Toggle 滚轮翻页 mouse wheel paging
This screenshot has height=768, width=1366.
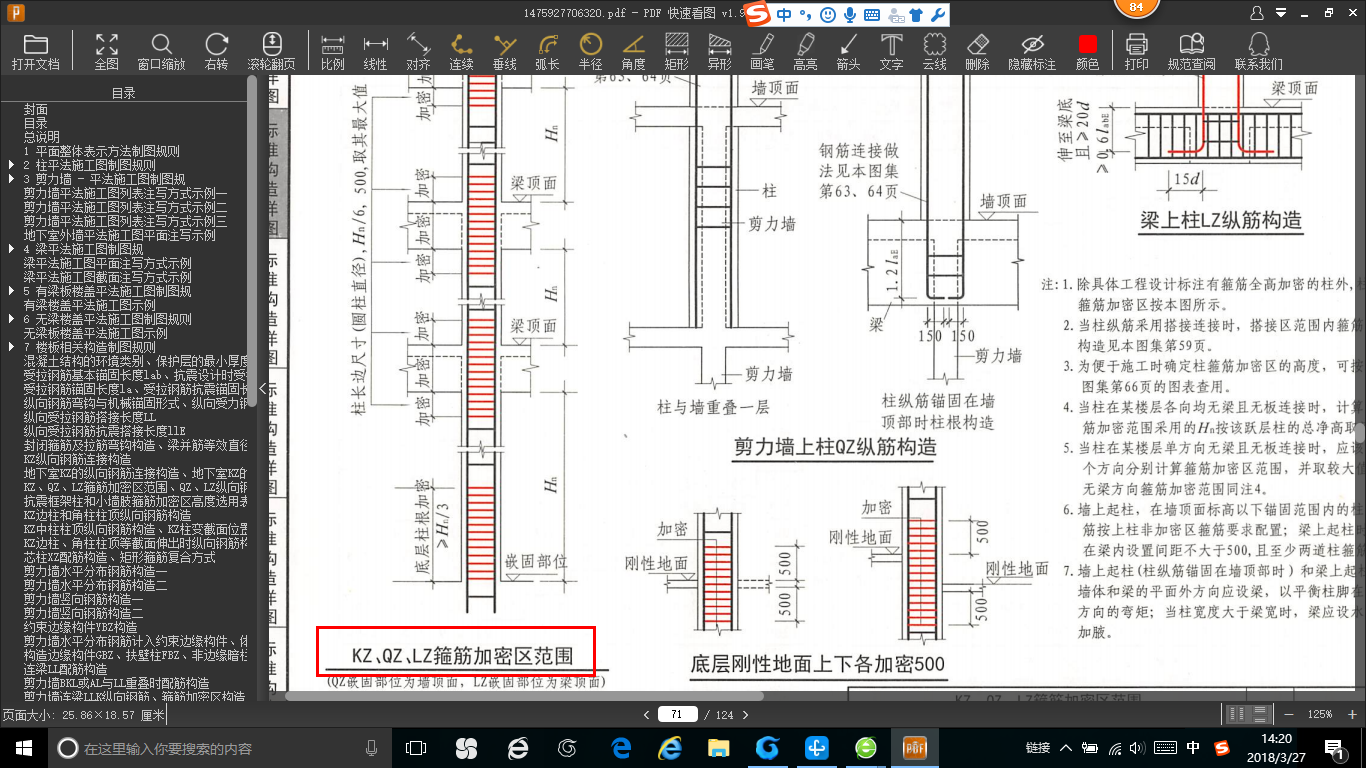pyautogui.click(x=272, y=51)
